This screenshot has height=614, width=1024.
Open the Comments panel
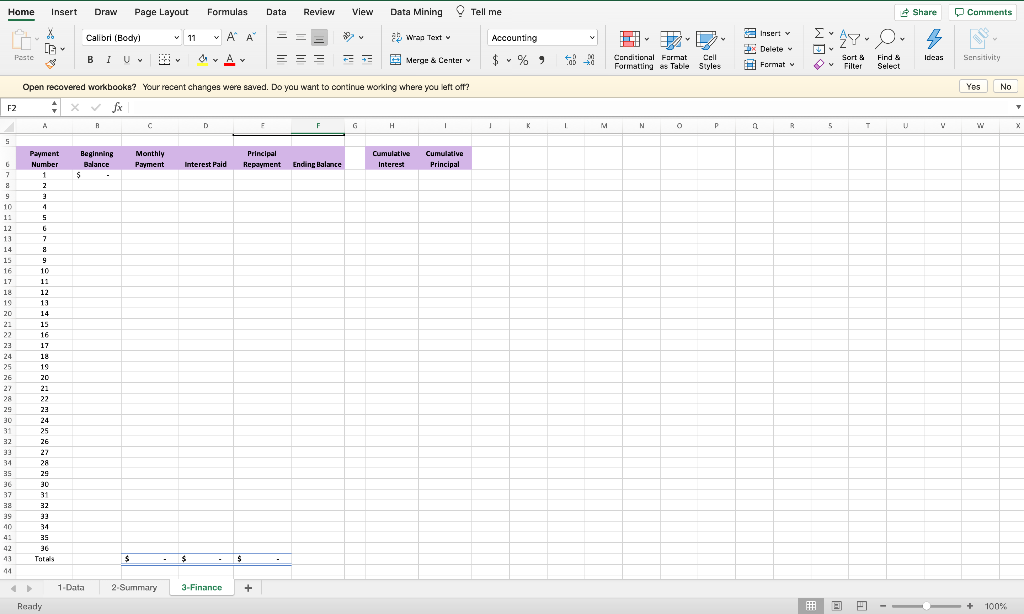[x=982, y=11]
